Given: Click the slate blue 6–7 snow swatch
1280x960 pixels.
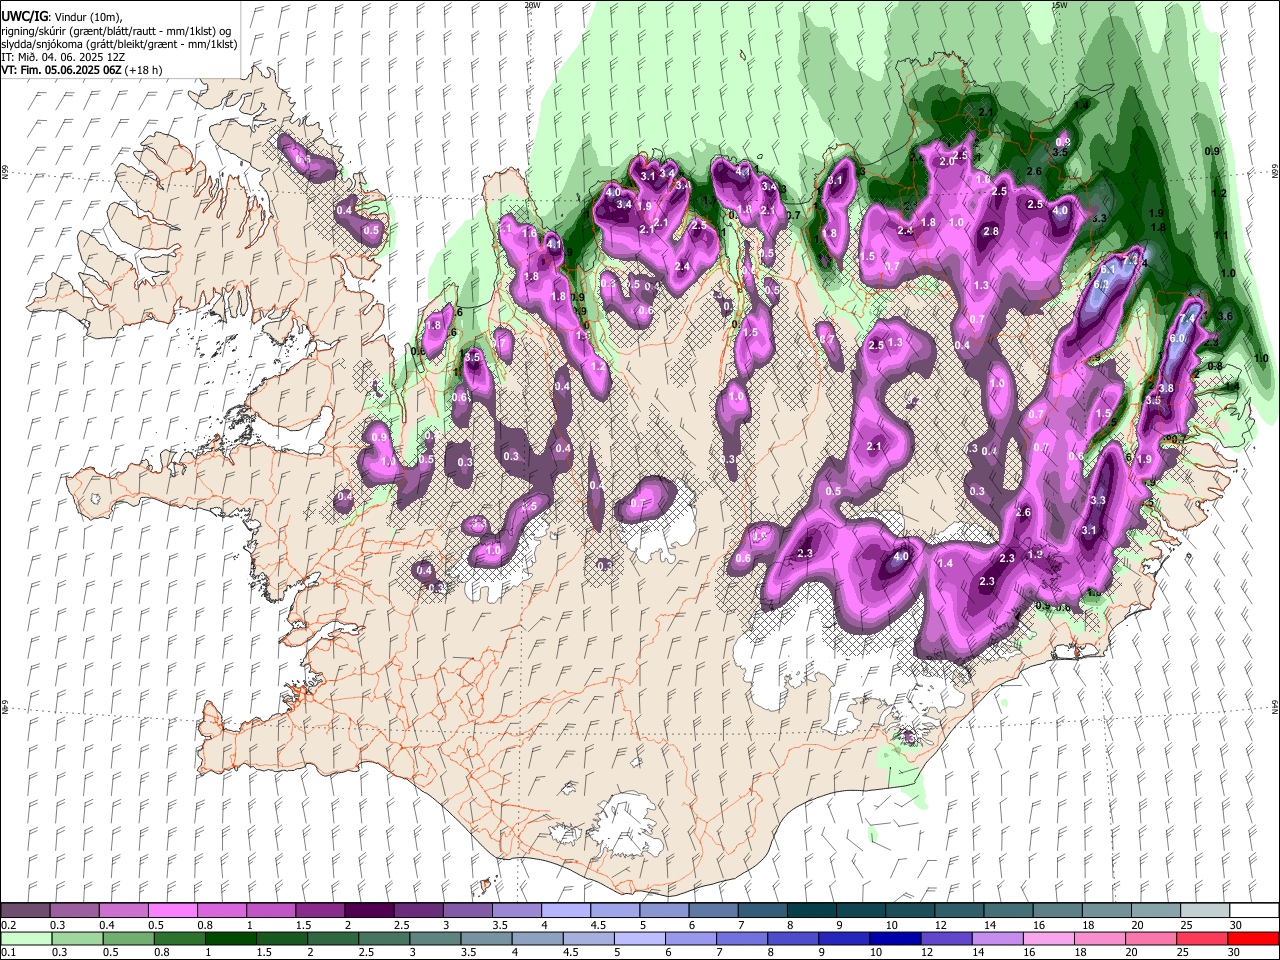Looking at the screenshot, I should 714,911.
